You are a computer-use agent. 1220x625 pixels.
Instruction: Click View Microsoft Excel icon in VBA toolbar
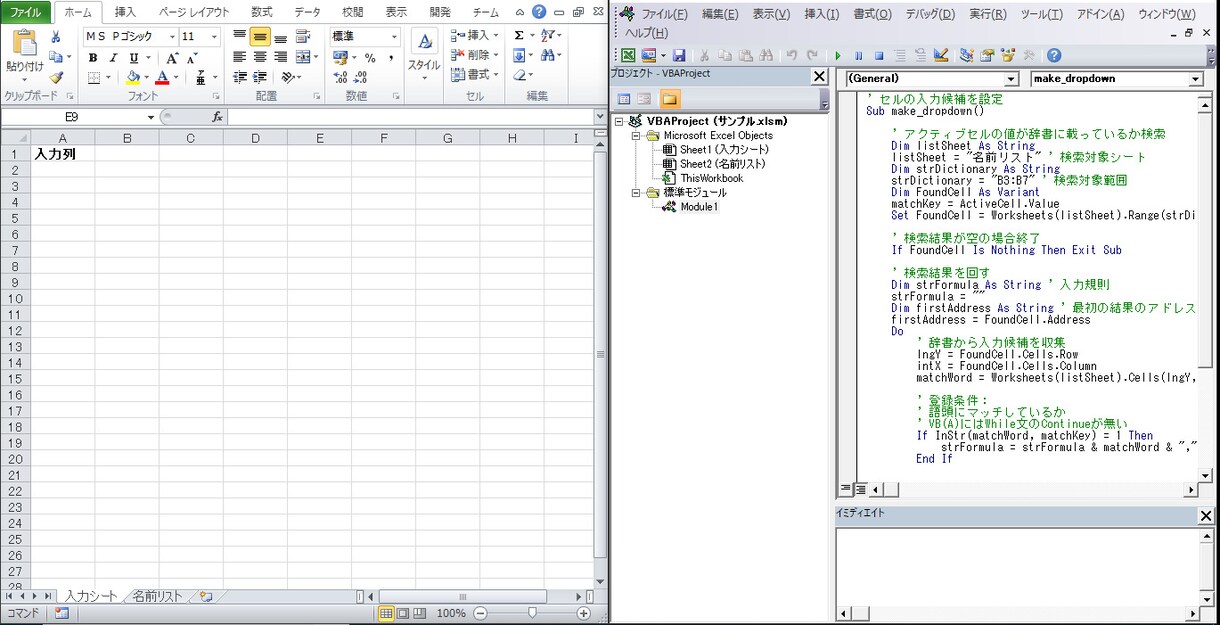pos(628,56)
